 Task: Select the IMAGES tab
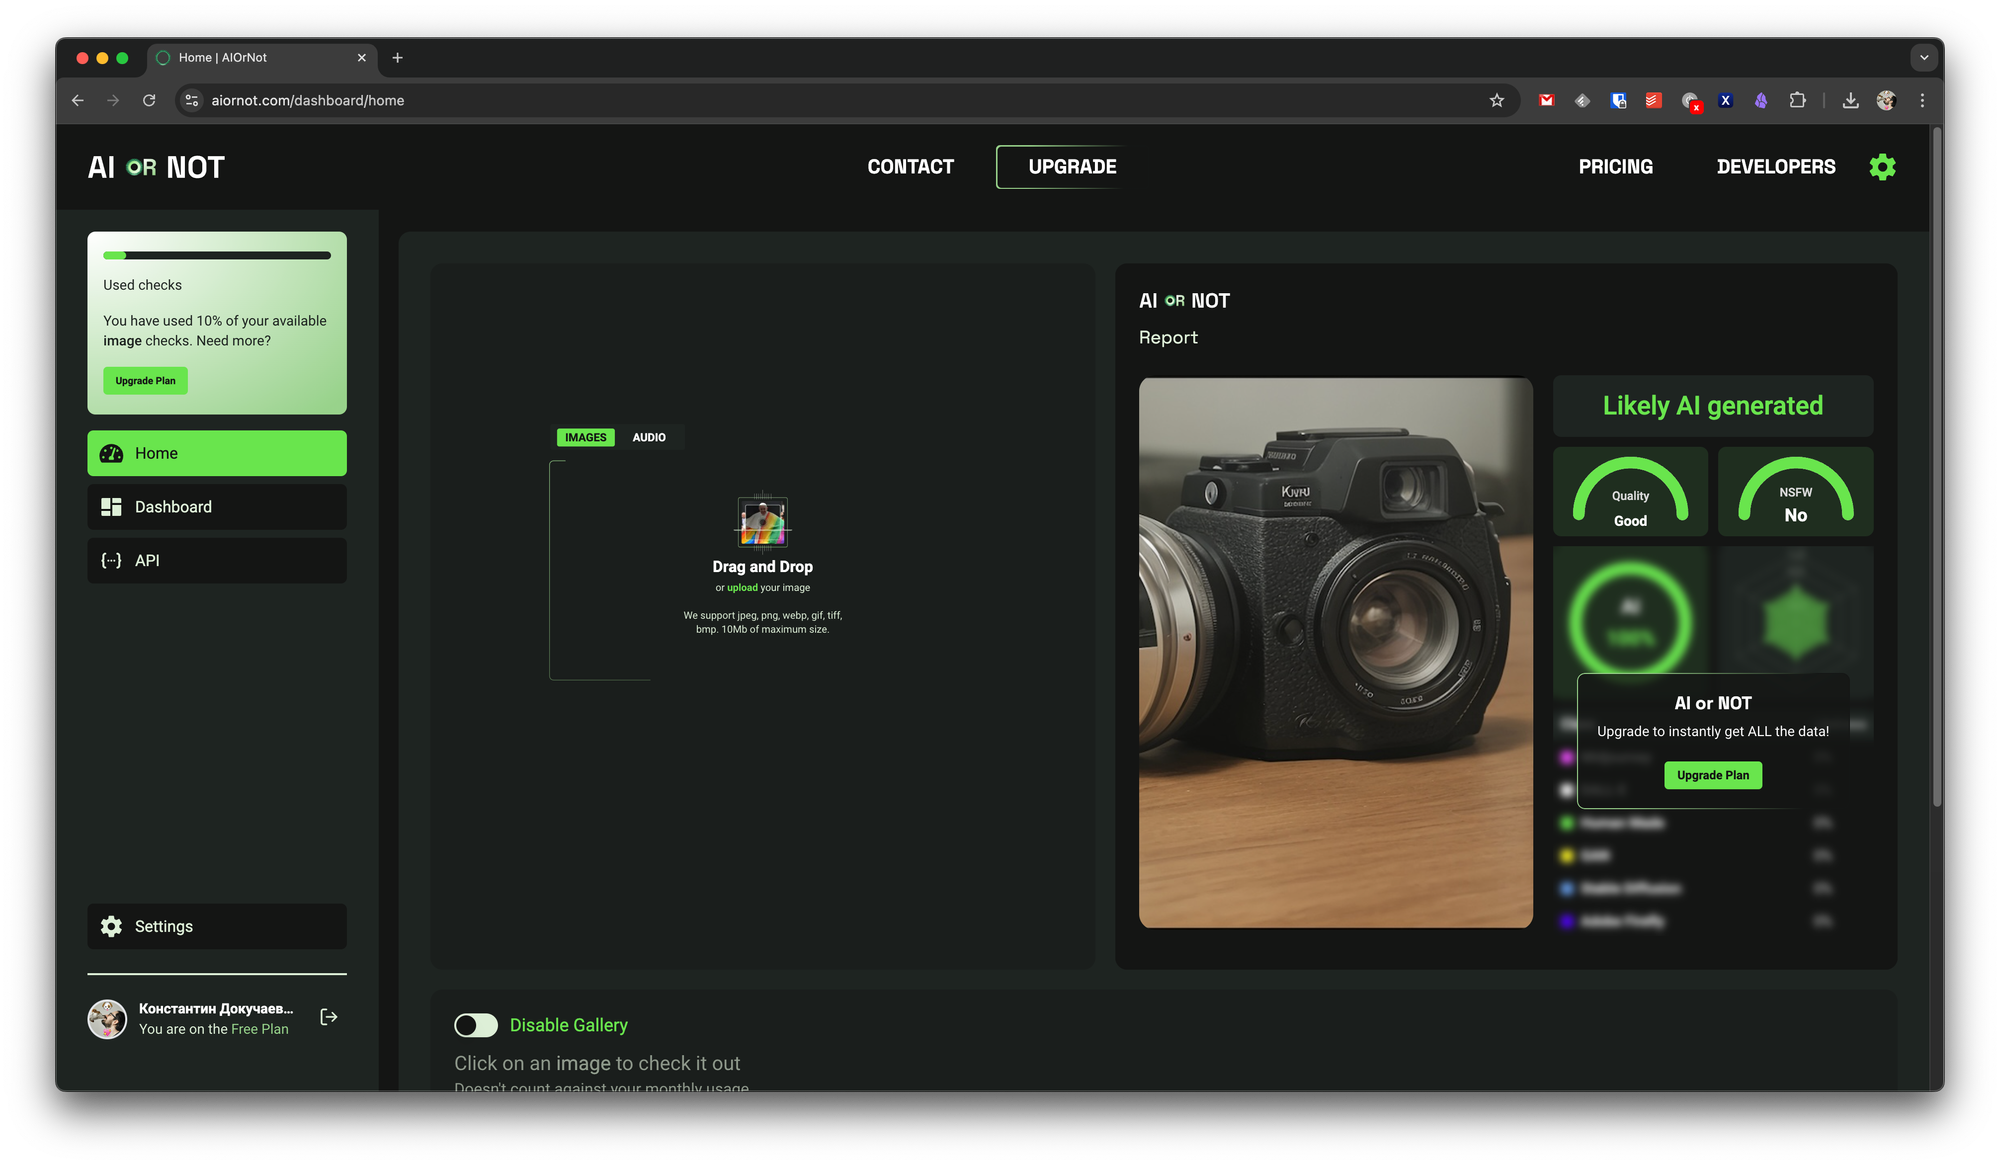585,438
